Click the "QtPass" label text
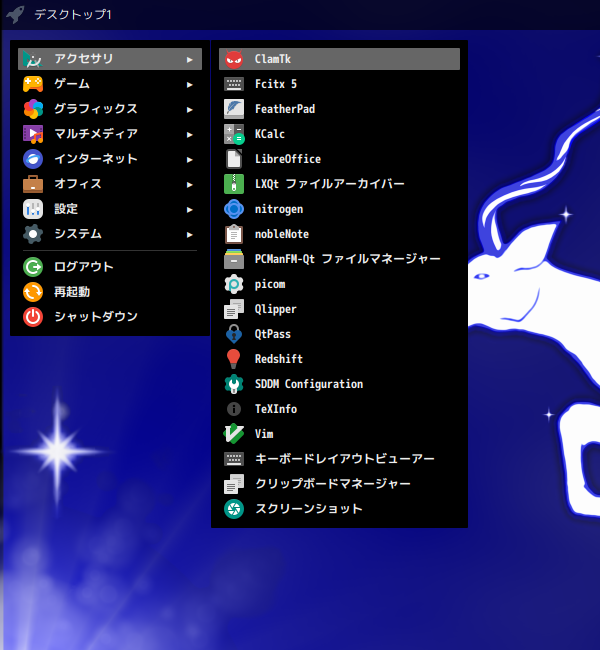Viewport: 600px width, 650px height. click(272, 334)
